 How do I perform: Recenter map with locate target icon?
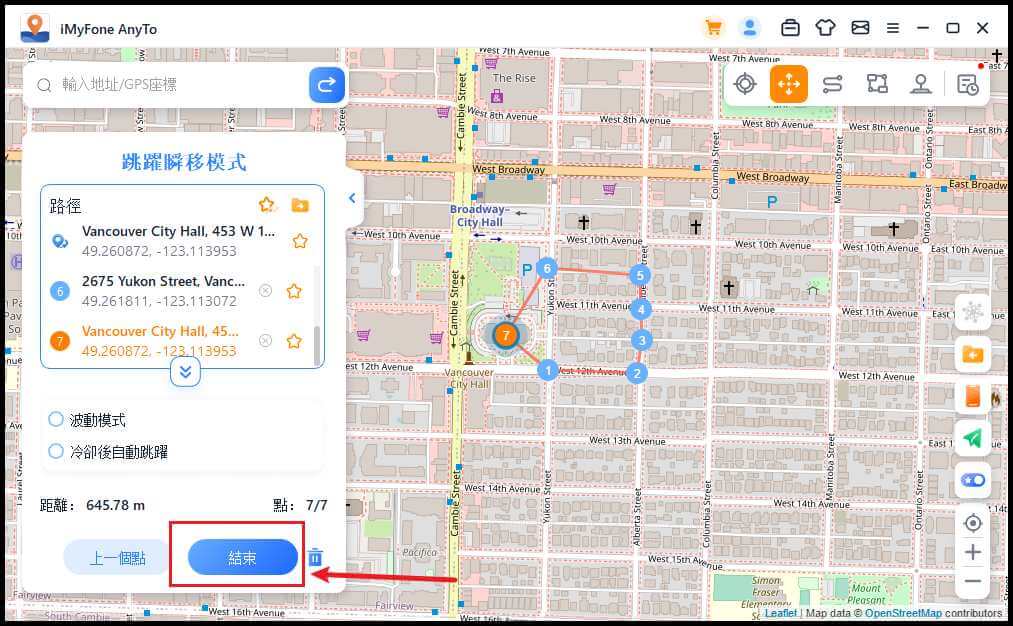click(973, 523)
